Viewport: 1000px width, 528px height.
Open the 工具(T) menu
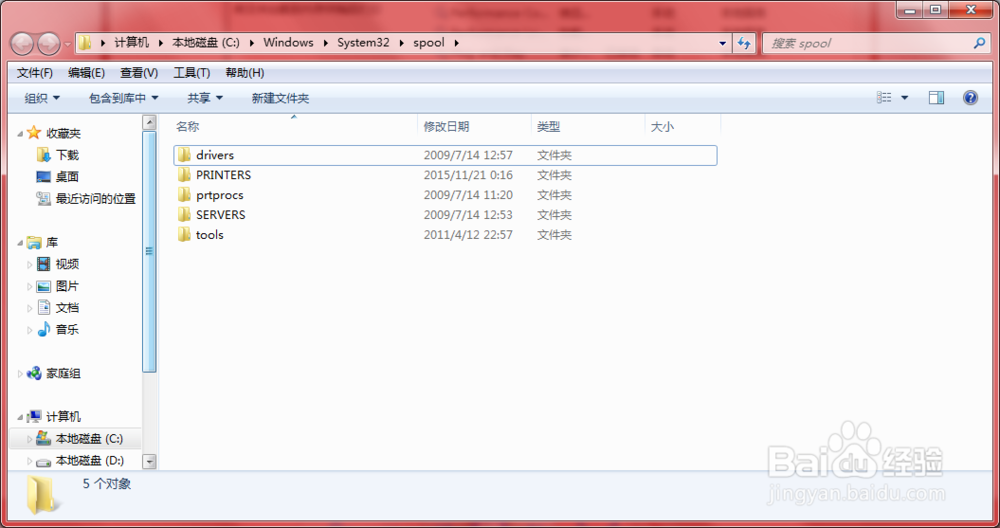[191, 73]
